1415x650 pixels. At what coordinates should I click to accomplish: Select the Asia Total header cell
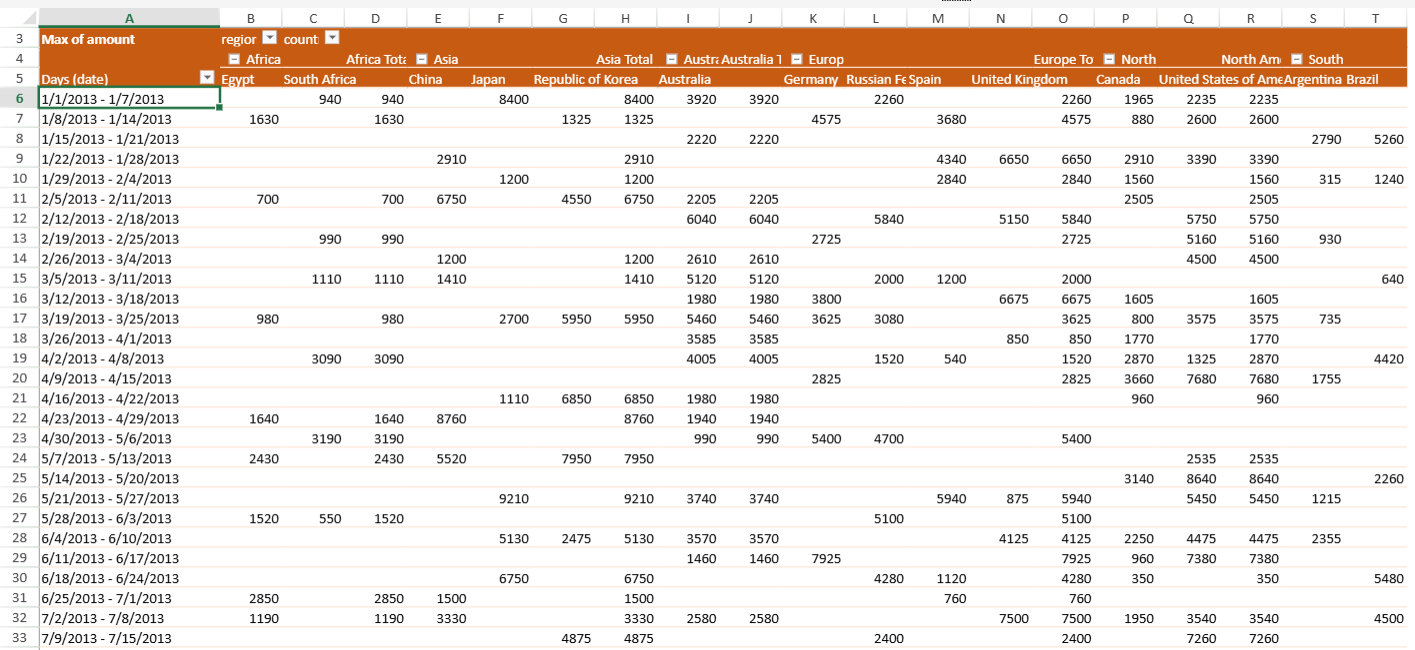(x=624, y=59)
